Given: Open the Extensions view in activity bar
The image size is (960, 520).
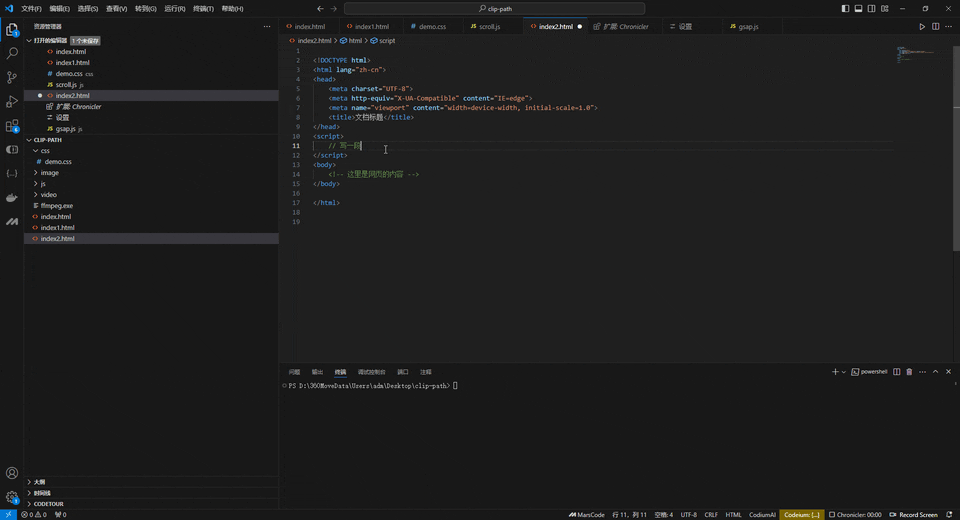Looking at the screenshot, I should [x=12, y=126].
